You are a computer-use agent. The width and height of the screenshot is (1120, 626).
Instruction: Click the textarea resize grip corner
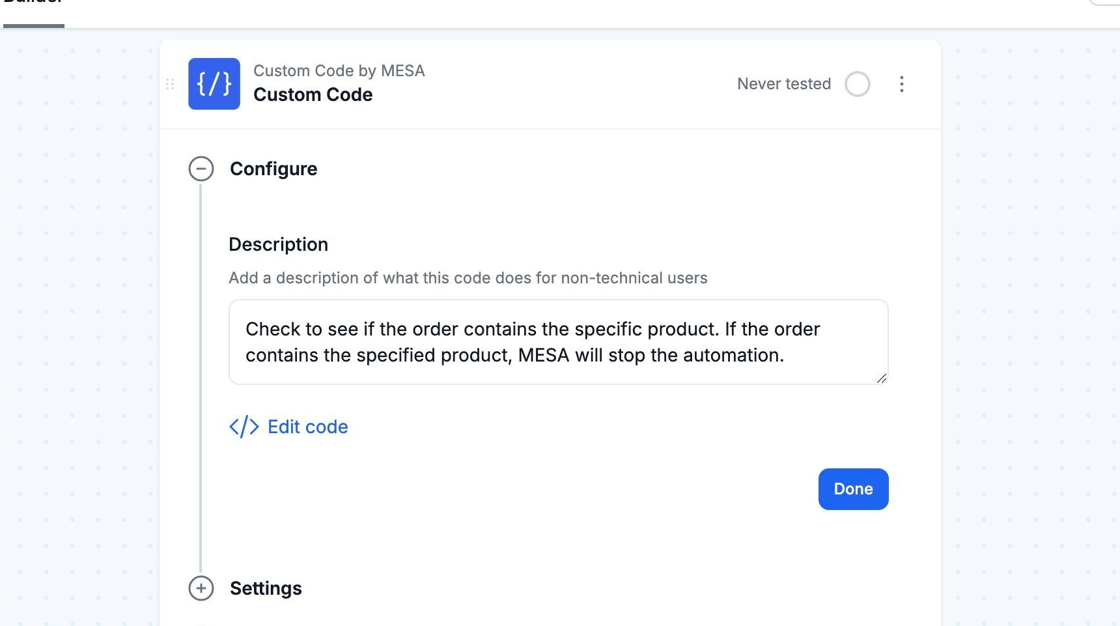click(x=881, y=378)
